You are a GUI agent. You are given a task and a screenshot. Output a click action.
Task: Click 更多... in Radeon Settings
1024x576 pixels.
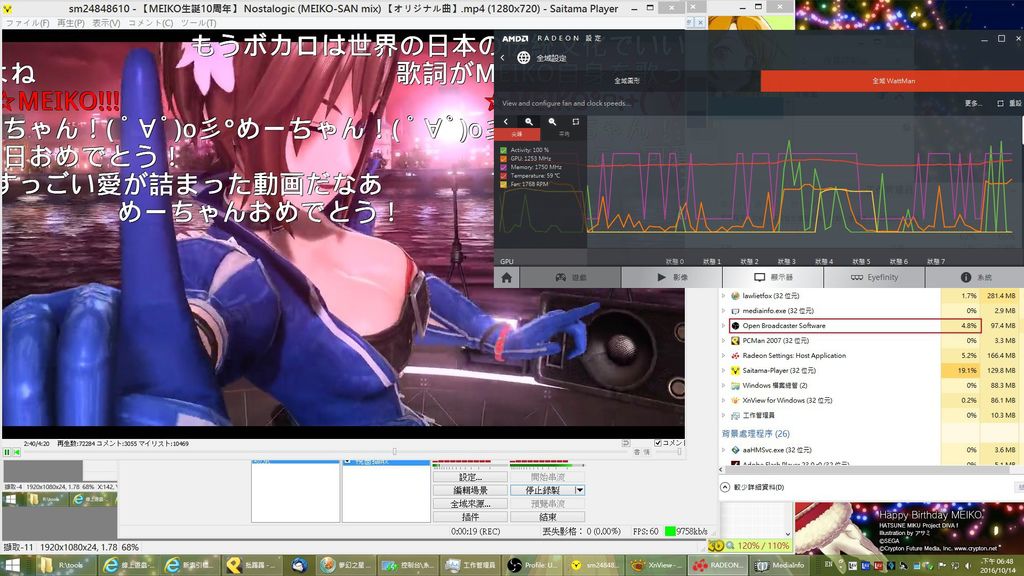(x=973, y=103)
